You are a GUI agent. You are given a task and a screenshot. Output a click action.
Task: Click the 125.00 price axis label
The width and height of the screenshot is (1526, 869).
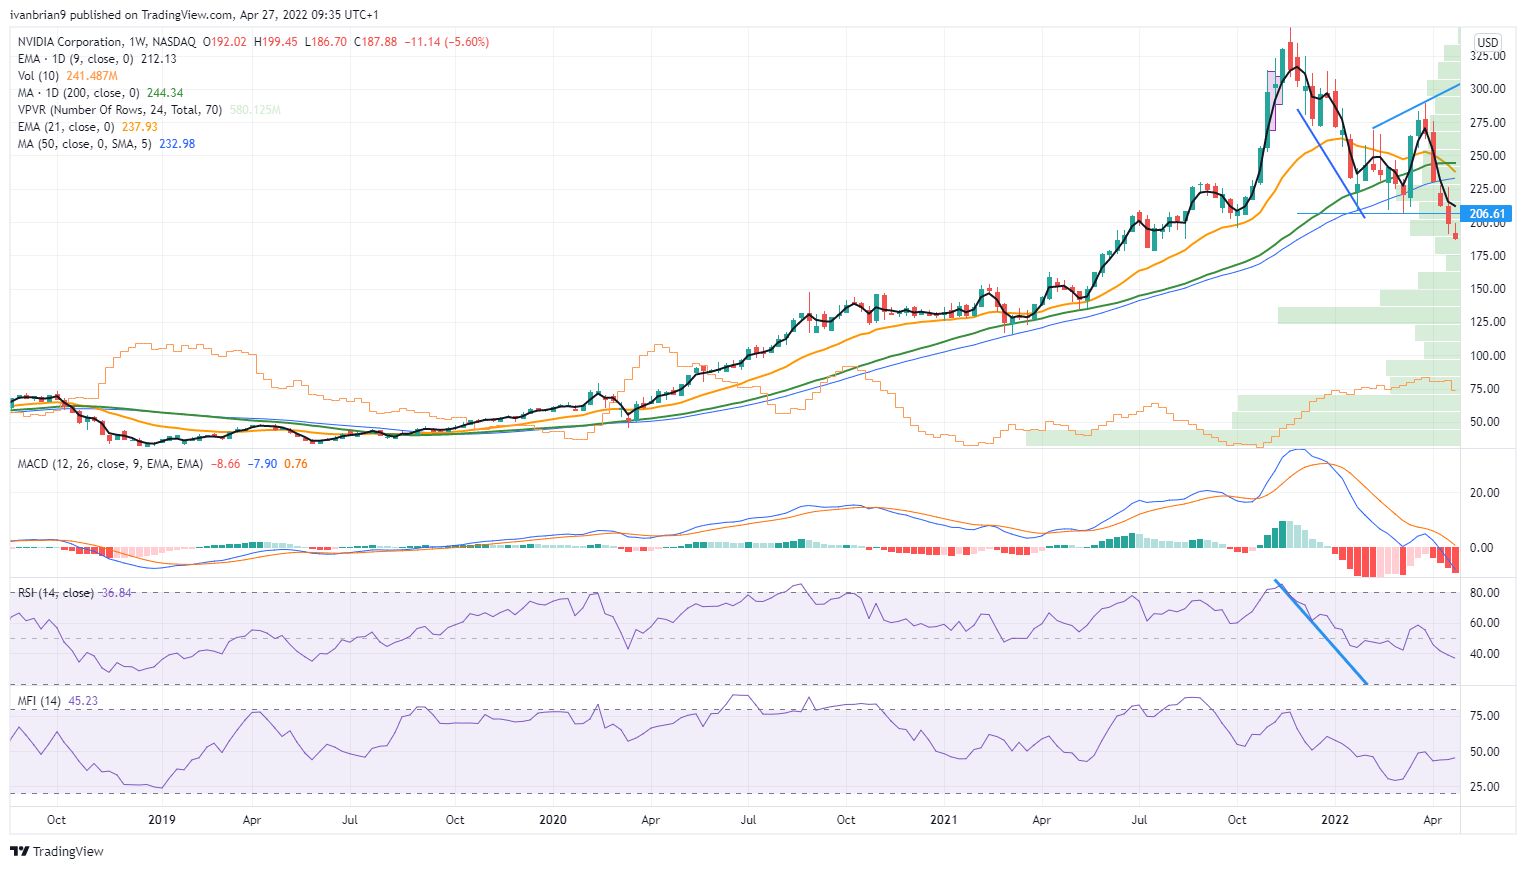click(1488, 322)
